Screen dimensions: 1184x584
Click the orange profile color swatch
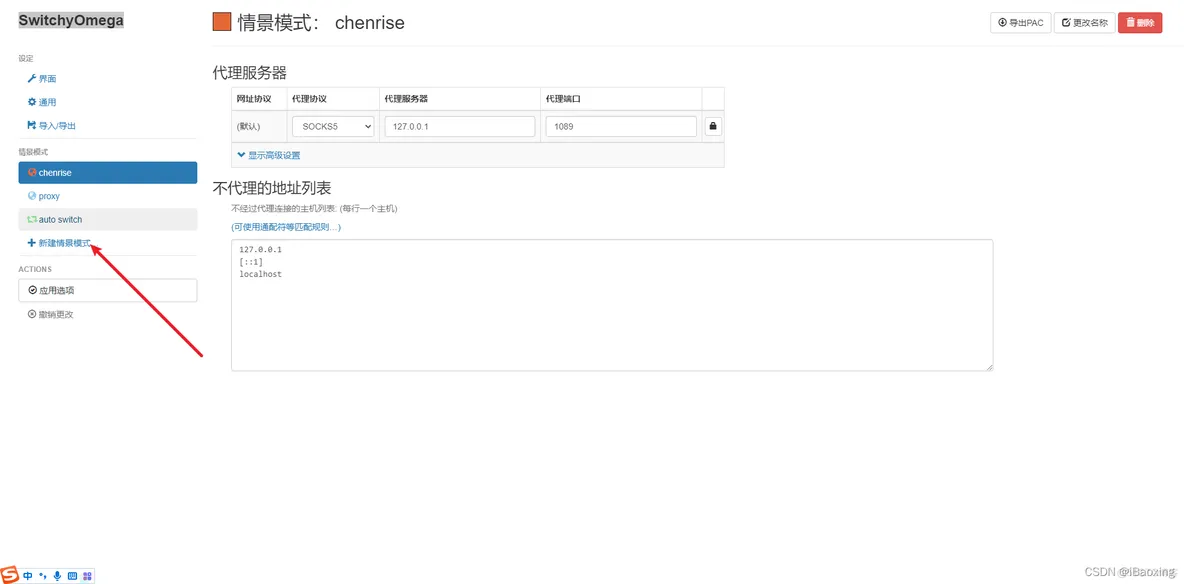pyautogui.click(x=222, y=22)
